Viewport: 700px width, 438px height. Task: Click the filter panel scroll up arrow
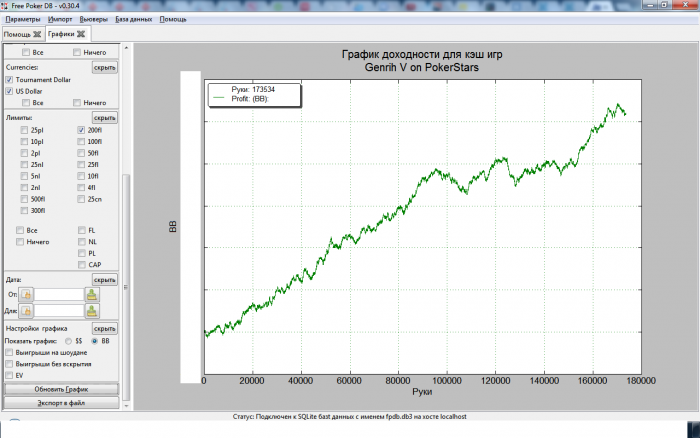click(x=126, y=47)
